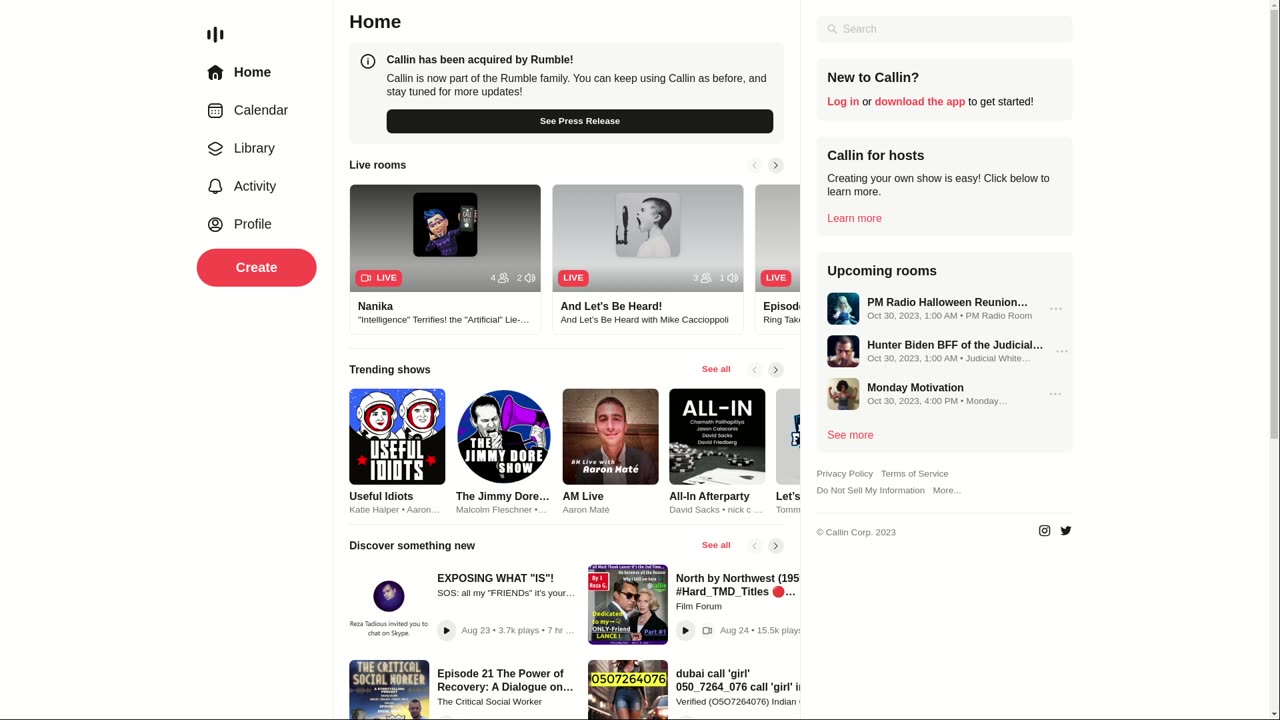Go to the Calendar page
The image size is (1280, 720).
click(x=247, y=110)
